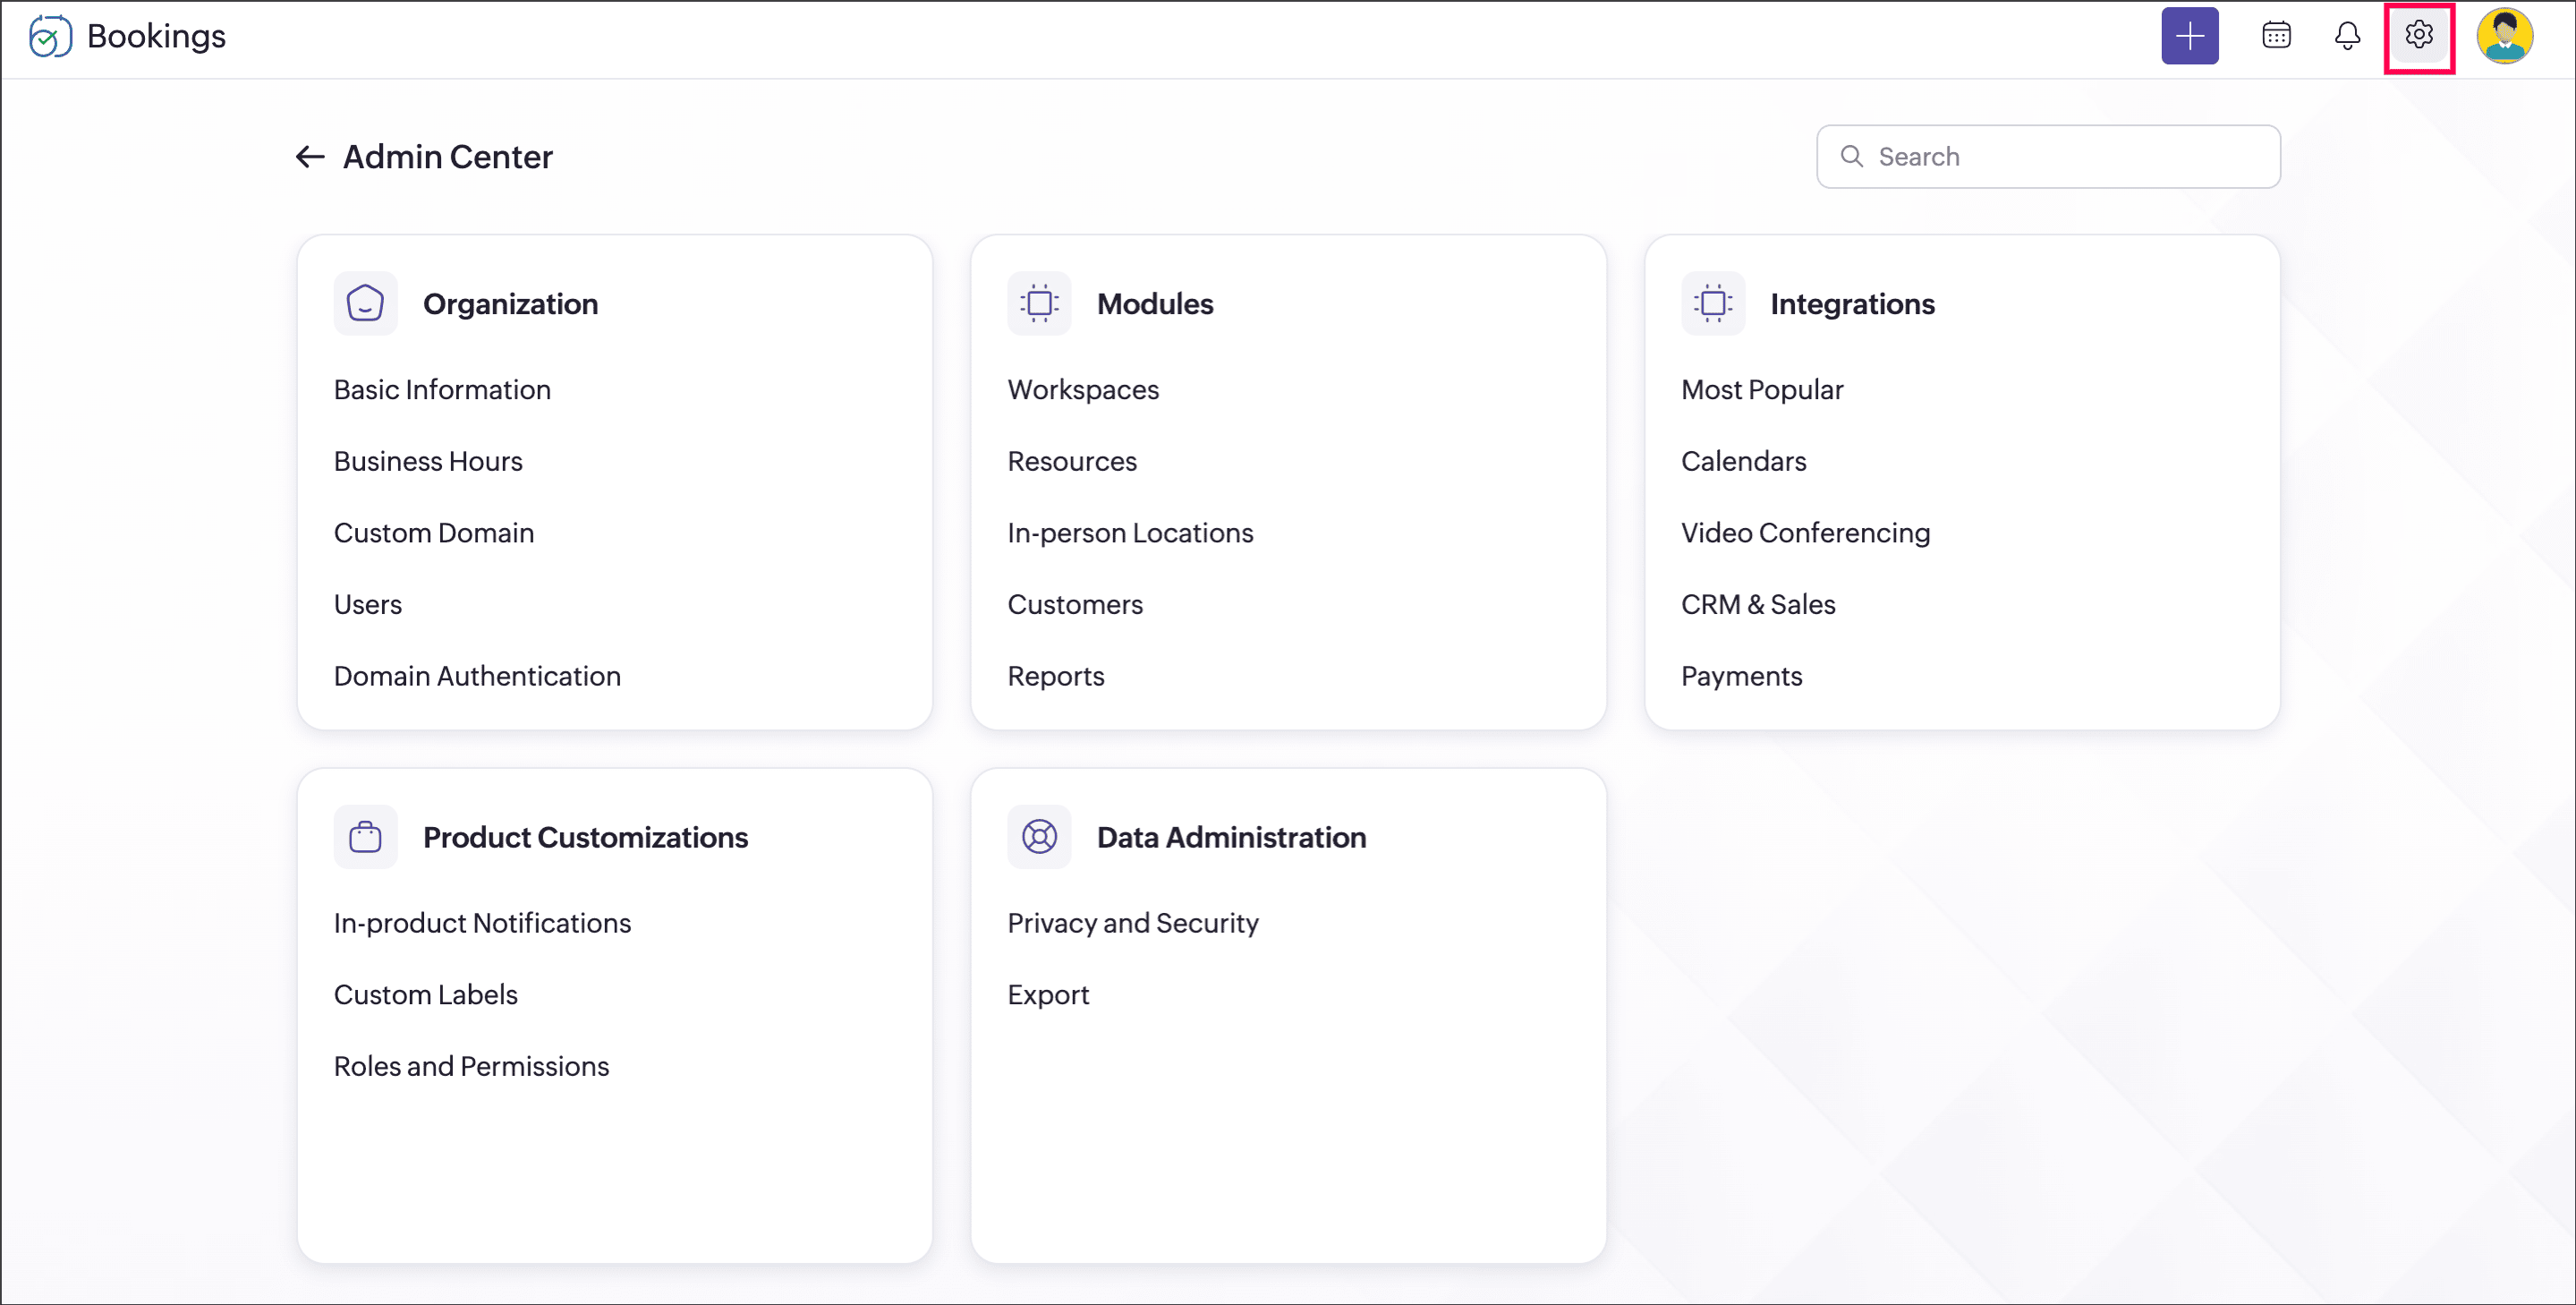Click the Data Administration lifebuoy icon

tap(1039, 836)
